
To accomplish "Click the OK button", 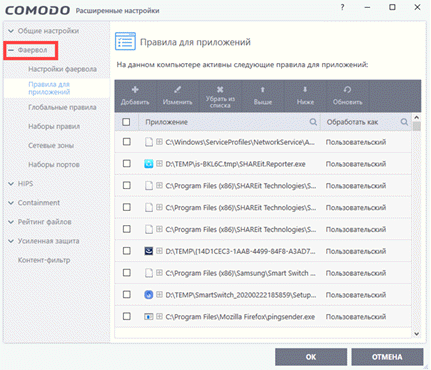I will coord(311,357).
